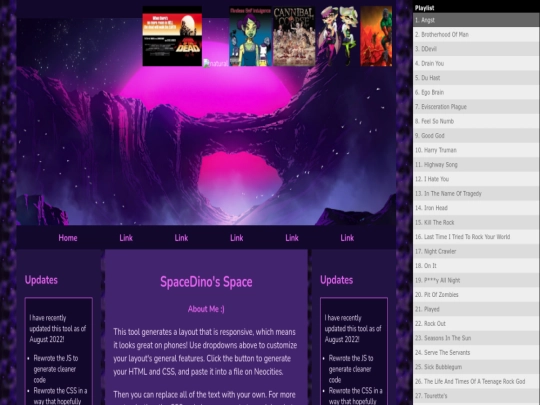
Task: Select playlist track Brotherhood Of Man
Action: pyautogui.click(x=476, y=34)
